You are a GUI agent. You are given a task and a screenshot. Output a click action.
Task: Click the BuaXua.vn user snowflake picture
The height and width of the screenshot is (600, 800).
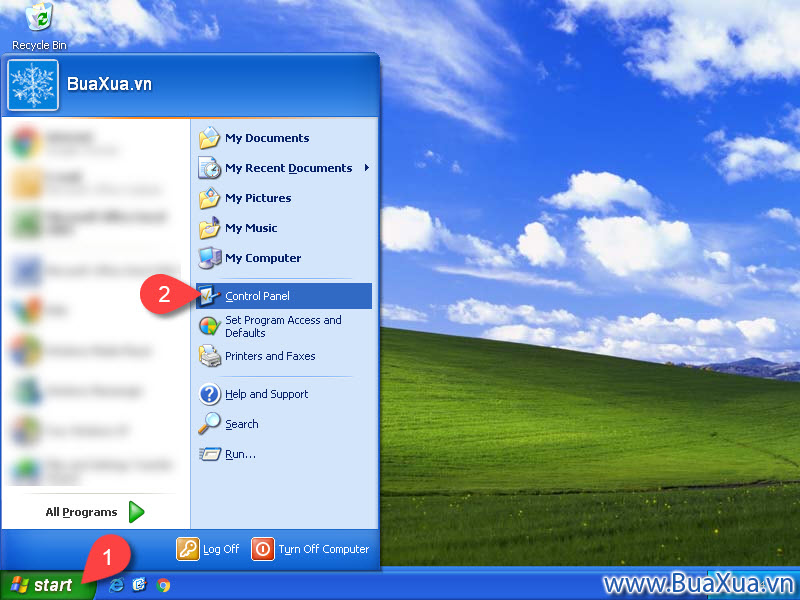[x=33, y=85]
